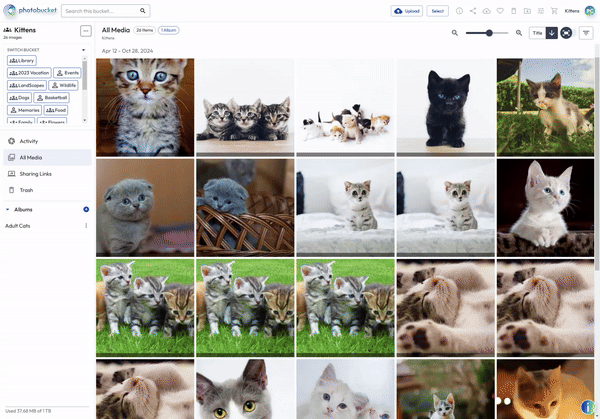The height and width of the screenshot is (419, 600).
Task: Open the black kitten photo
Action: [x=446, y=107]
